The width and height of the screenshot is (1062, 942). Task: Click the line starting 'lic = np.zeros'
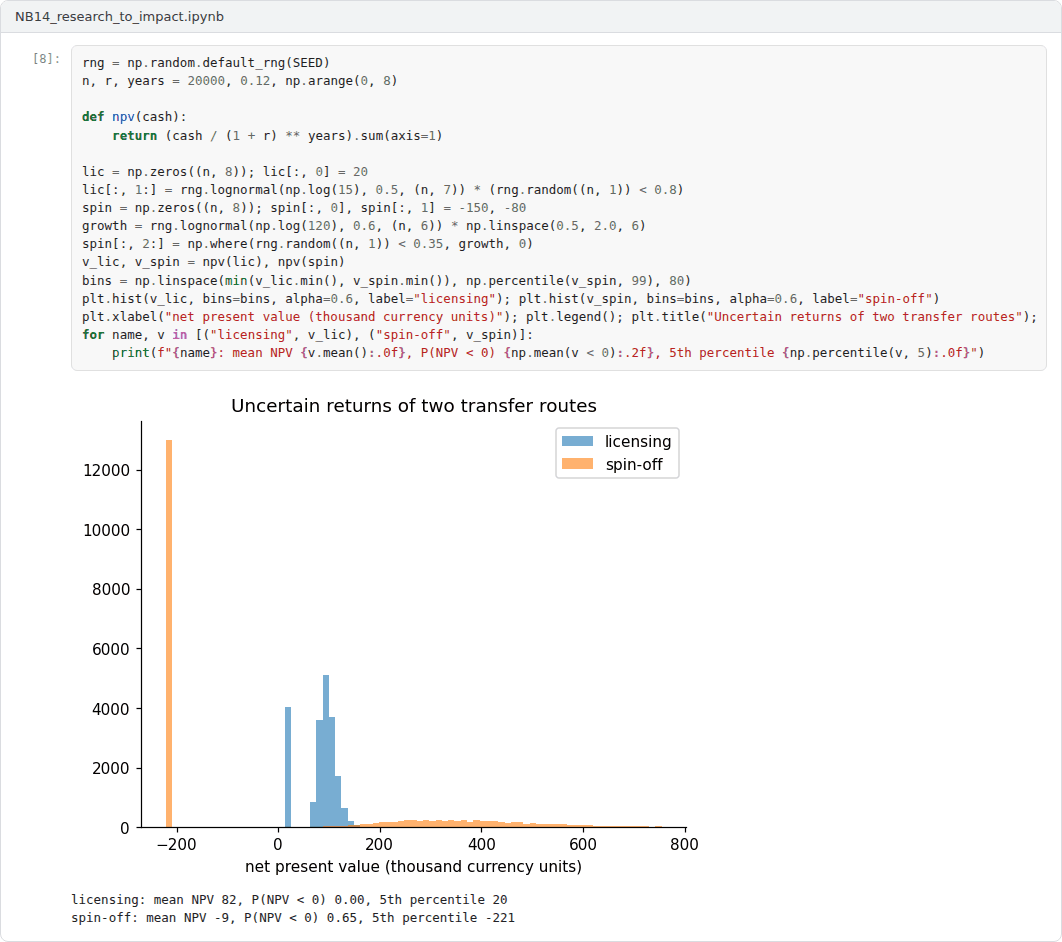[225, 172]
